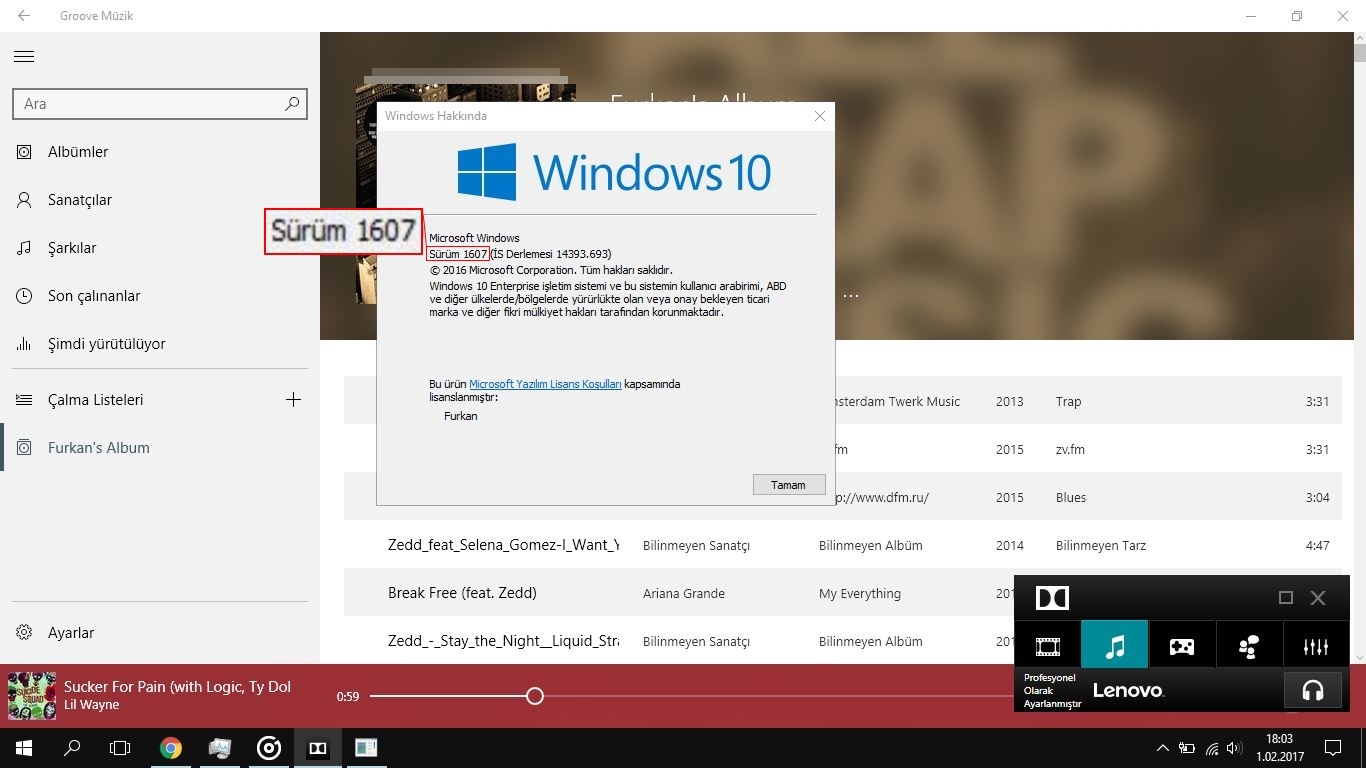Maximize the Dolby panel
This screenshot has width=1366, height=768.
tap(1286, 598)
